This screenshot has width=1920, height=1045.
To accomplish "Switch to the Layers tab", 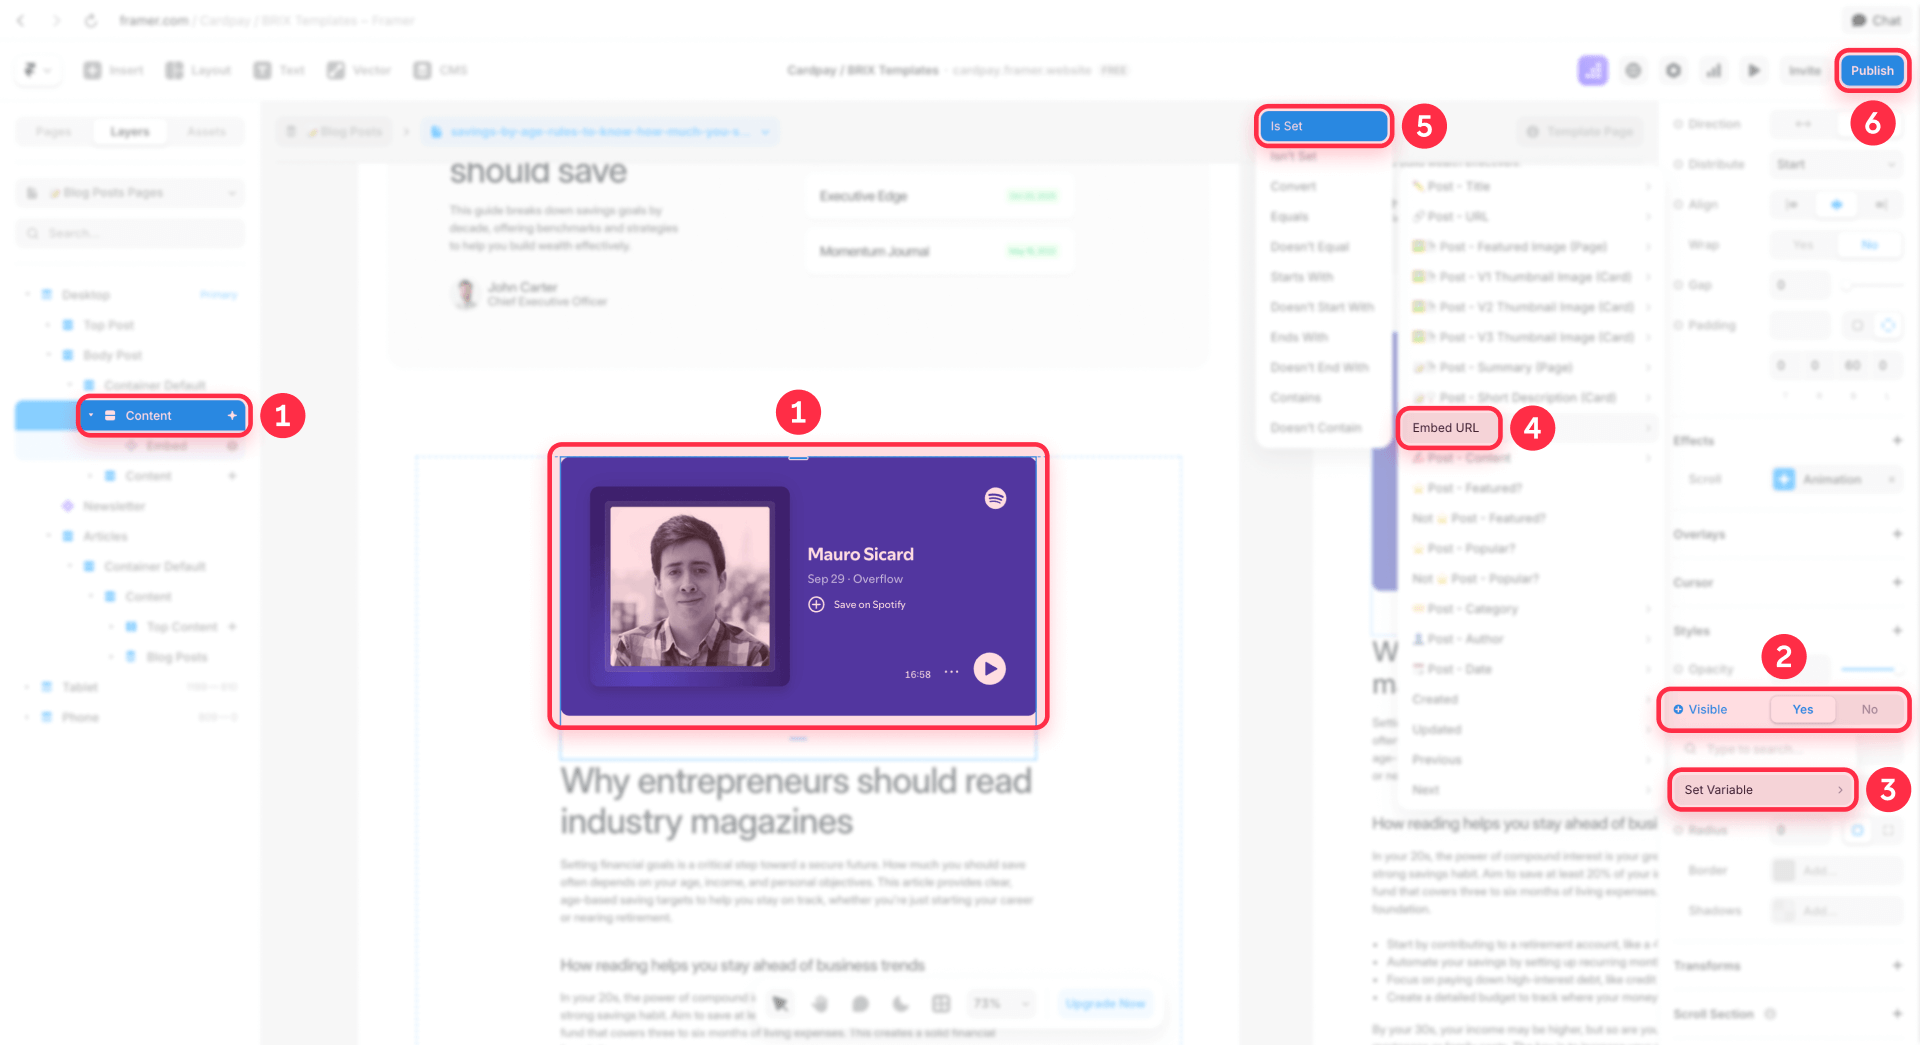I will point(129,131).
